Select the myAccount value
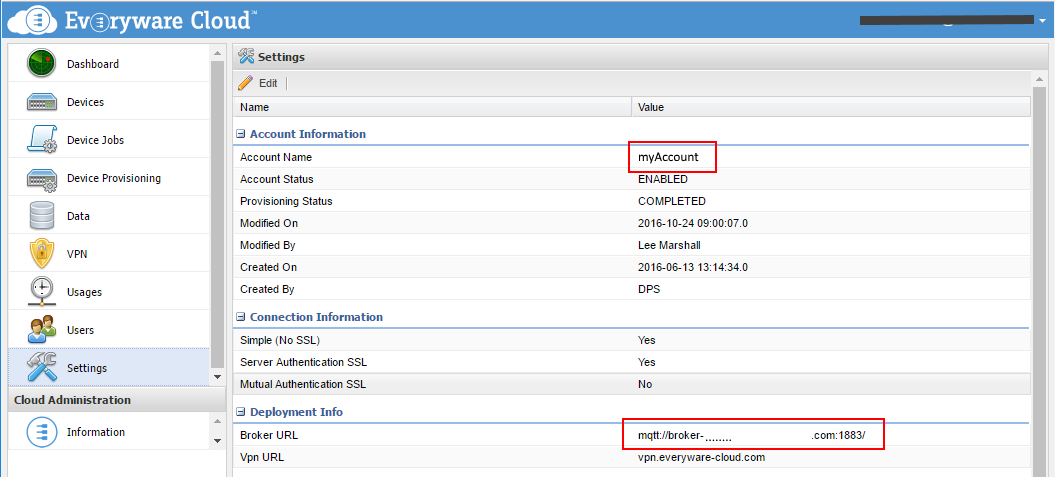The width and height of the screenshot is (1055, 477). (668, 157)
